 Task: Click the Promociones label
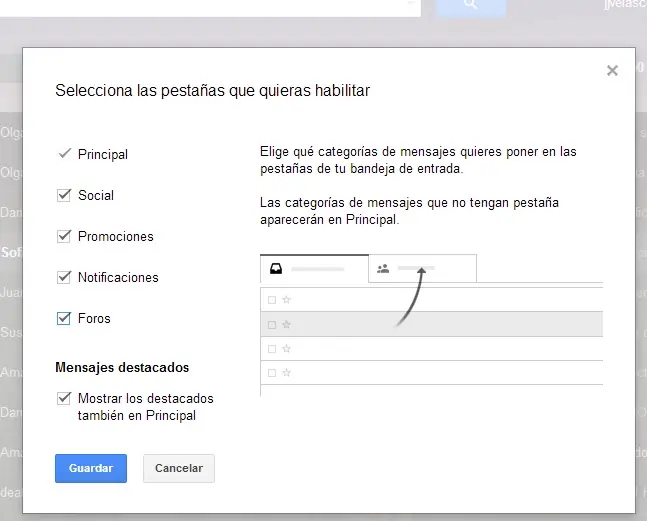tap(116, 236)
